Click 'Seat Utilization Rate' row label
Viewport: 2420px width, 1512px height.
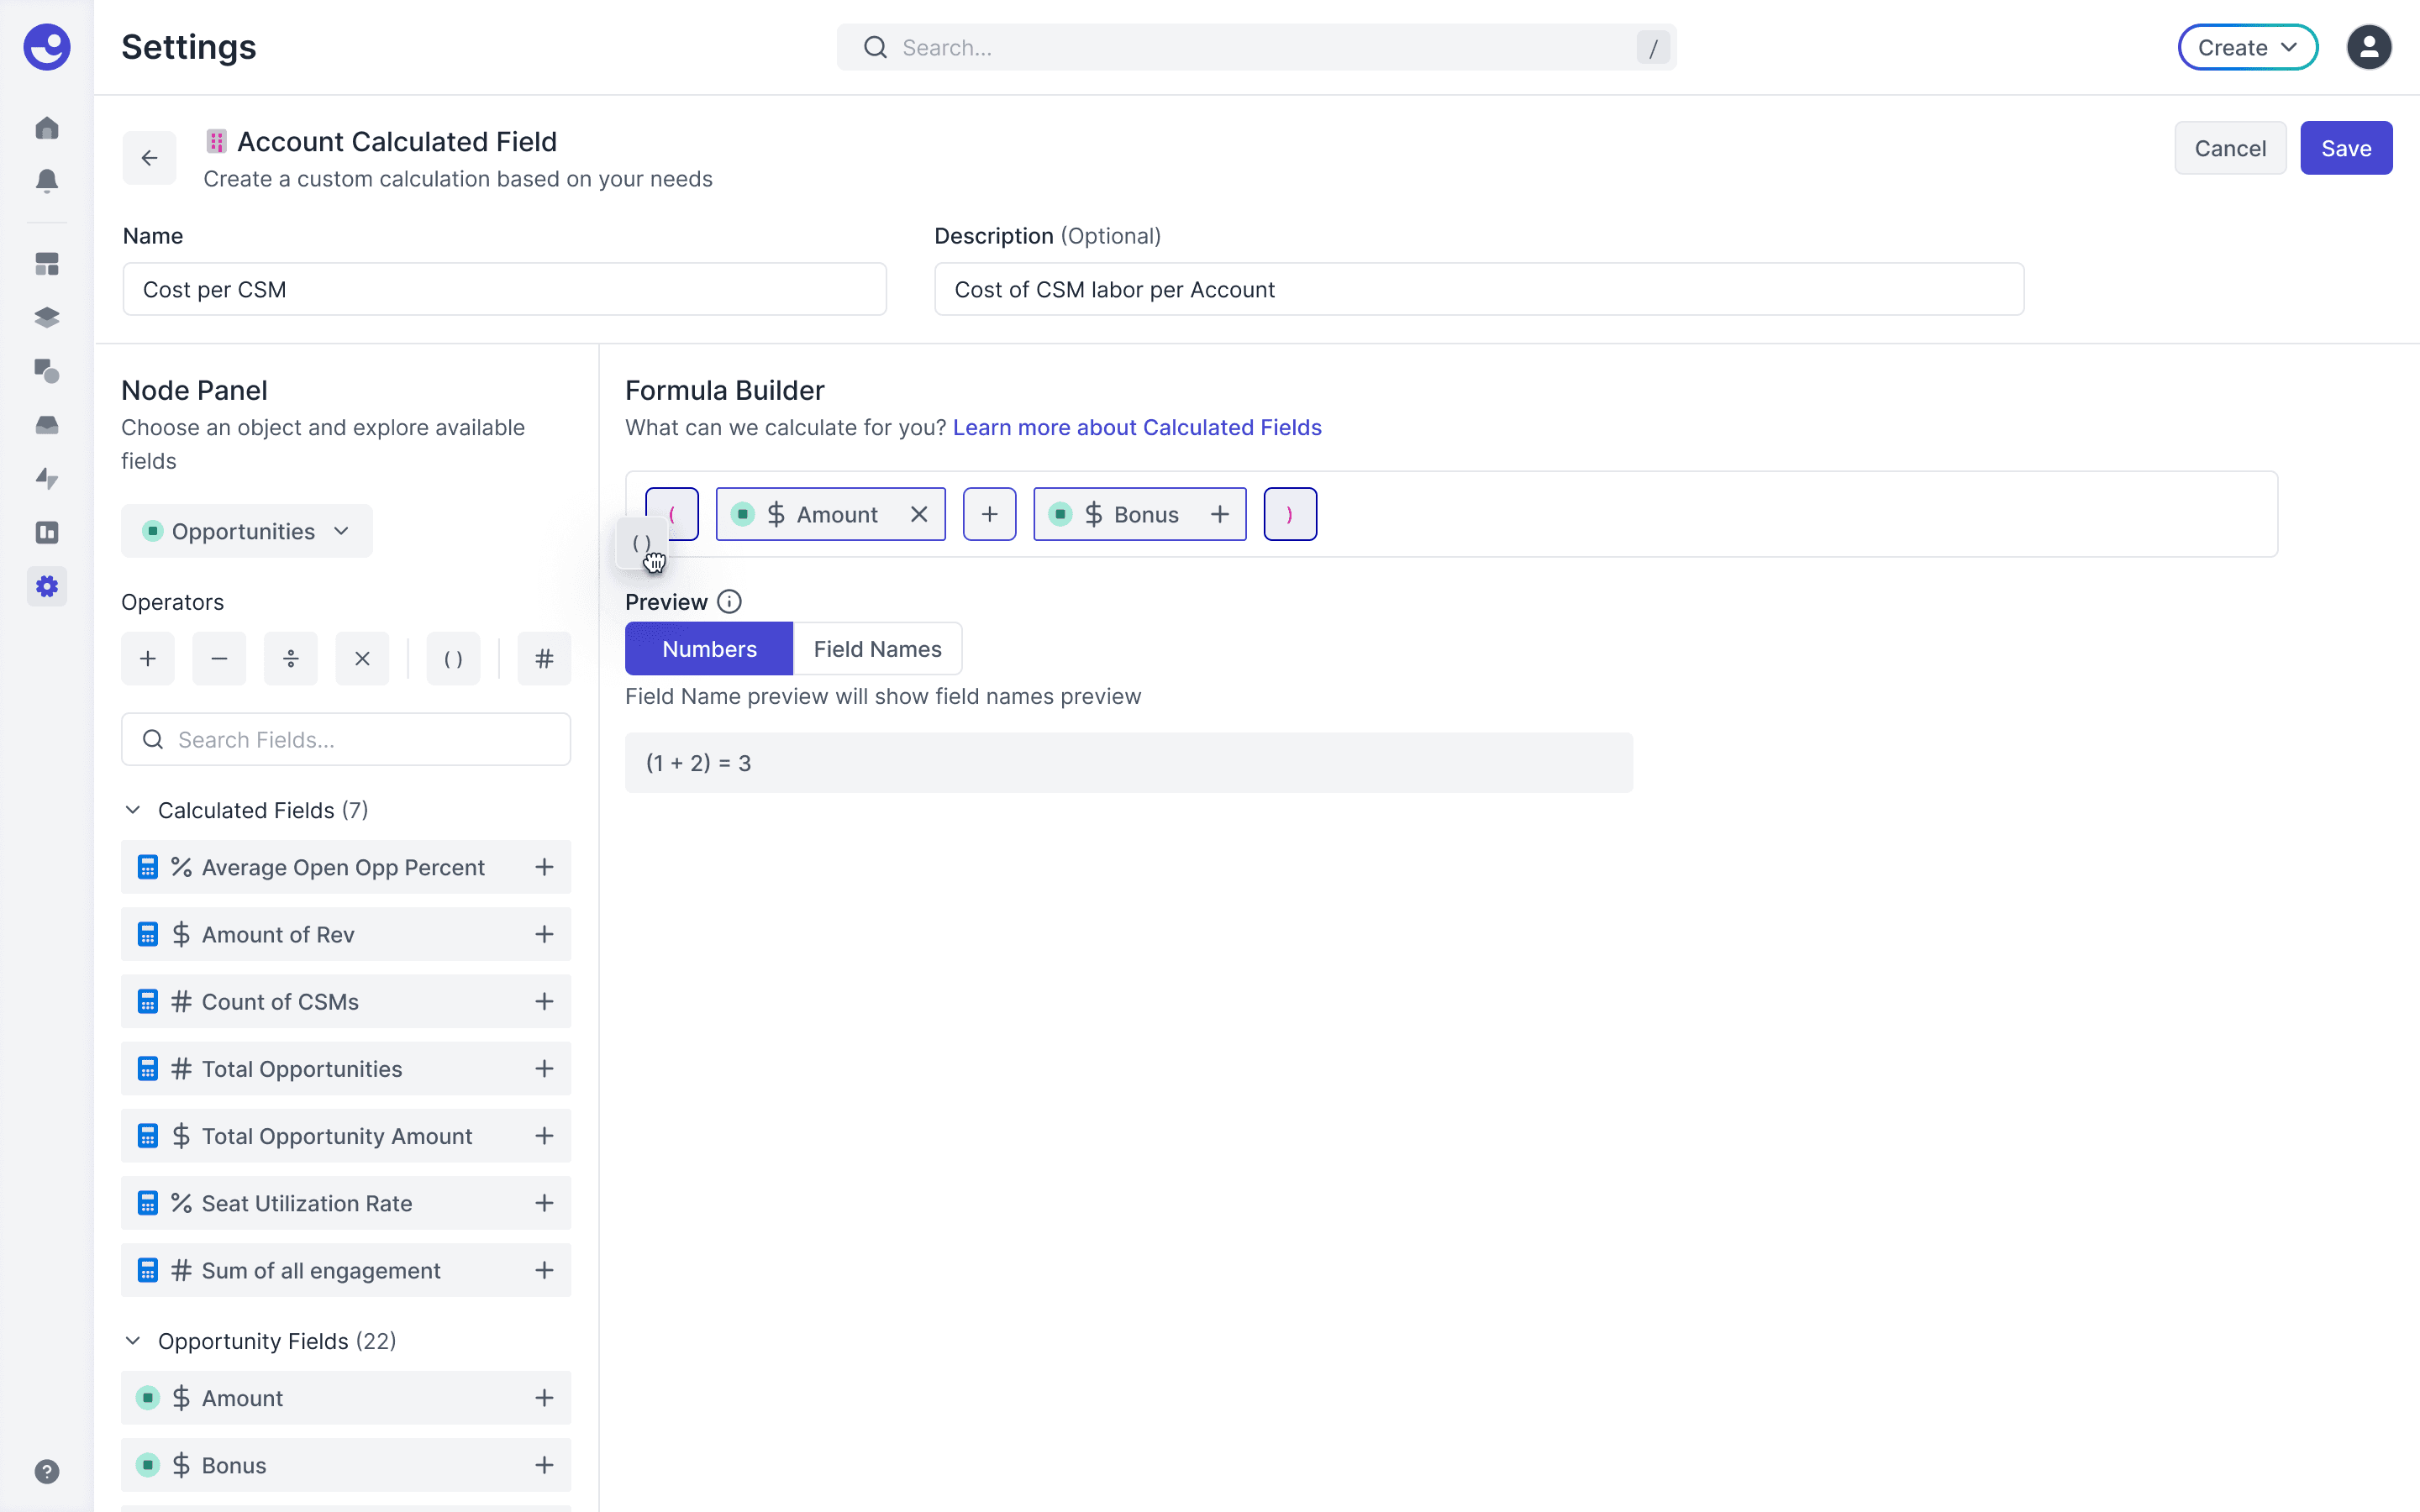[x=307, y=1203]
